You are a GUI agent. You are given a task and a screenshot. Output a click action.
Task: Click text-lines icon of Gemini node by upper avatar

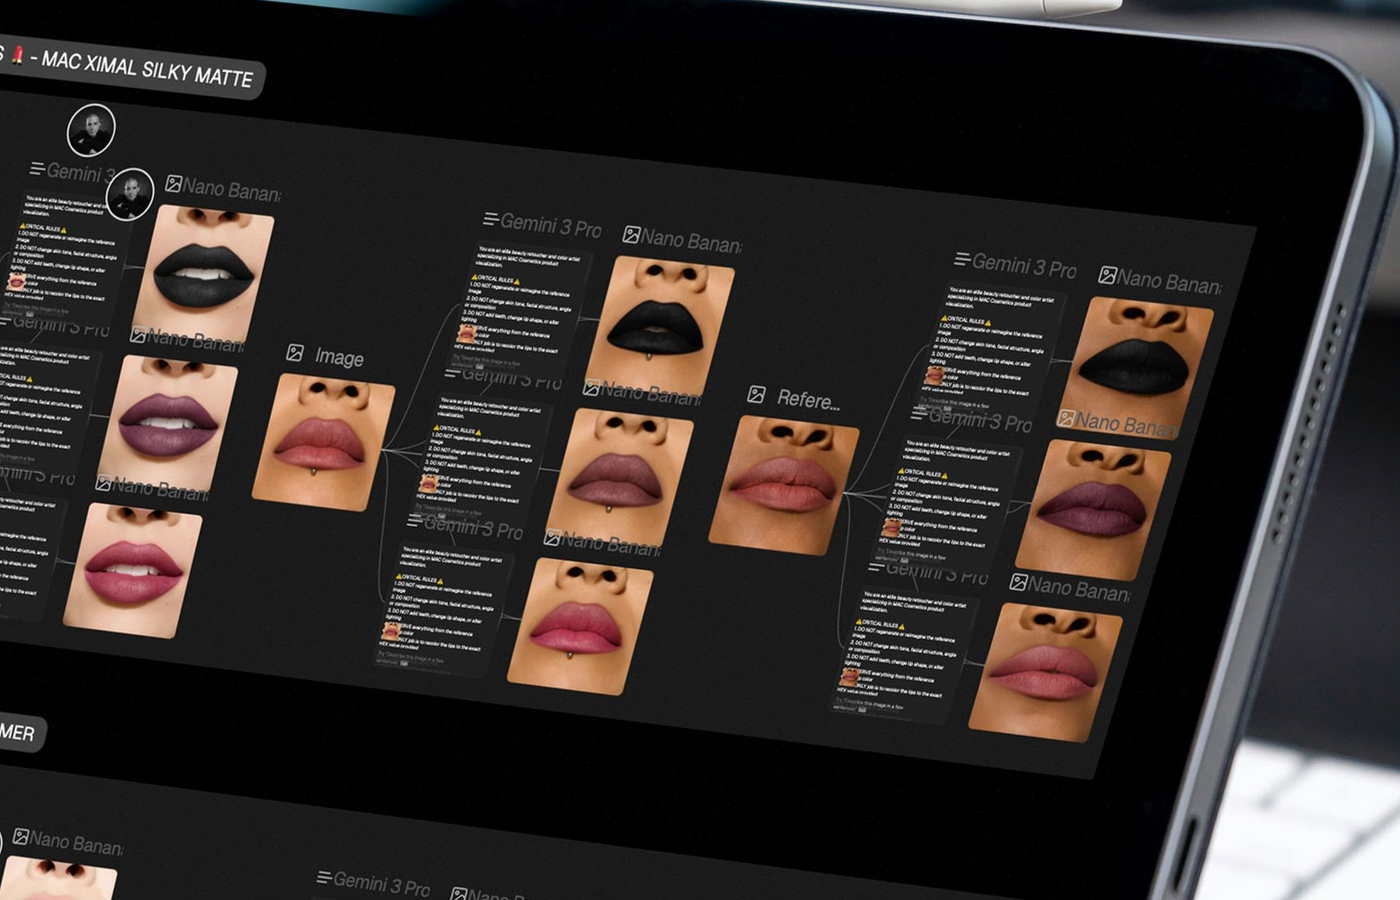tap(38, 168)
